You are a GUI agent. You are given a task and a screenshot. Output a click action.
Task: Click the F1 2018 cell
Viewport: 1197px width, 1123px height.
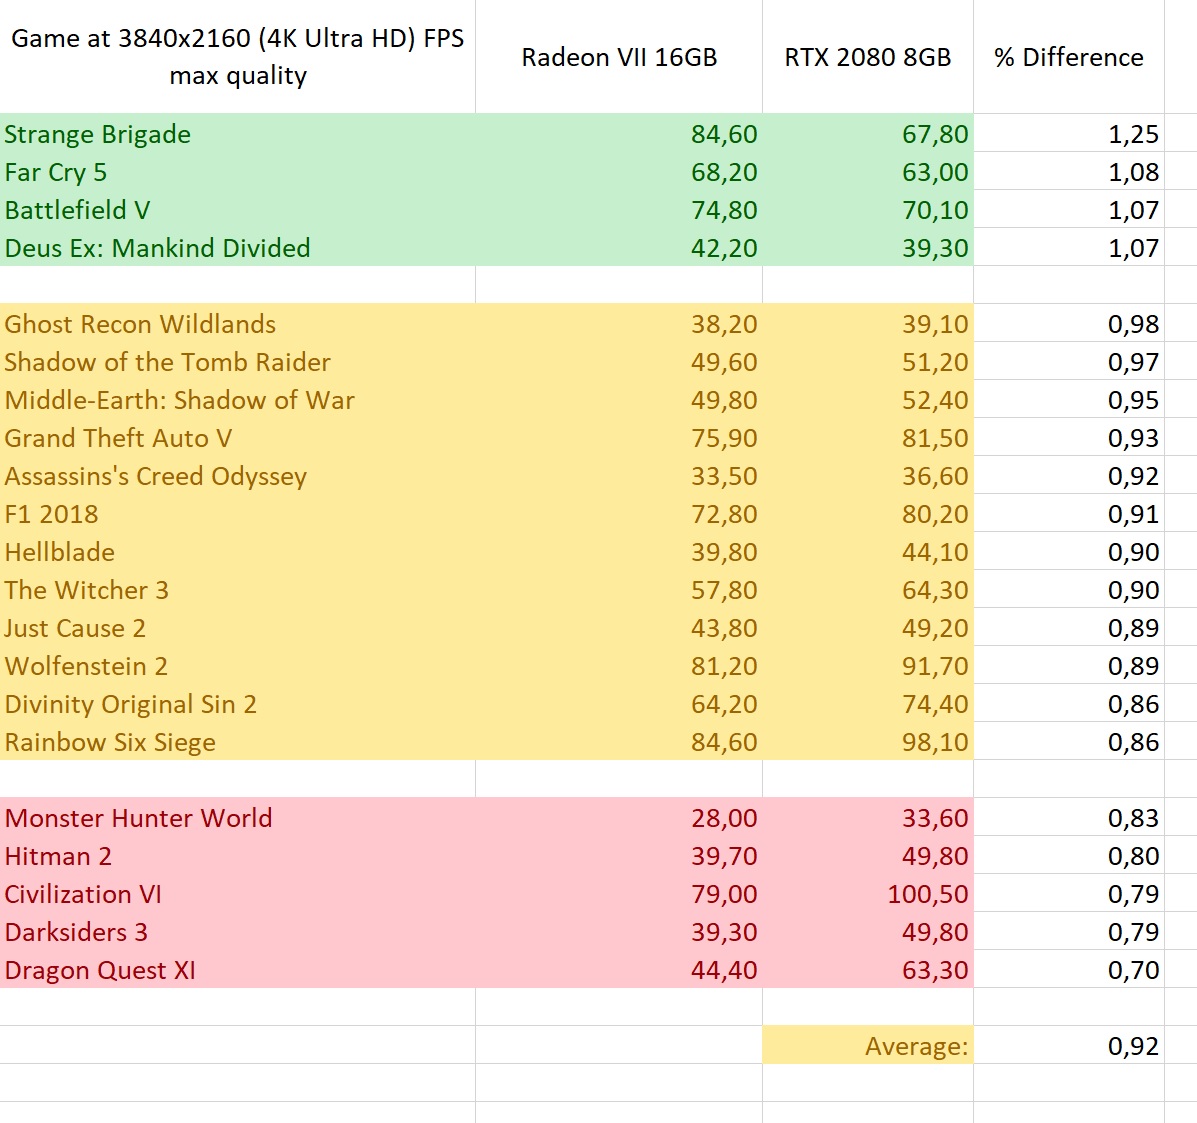click(237, 513)
